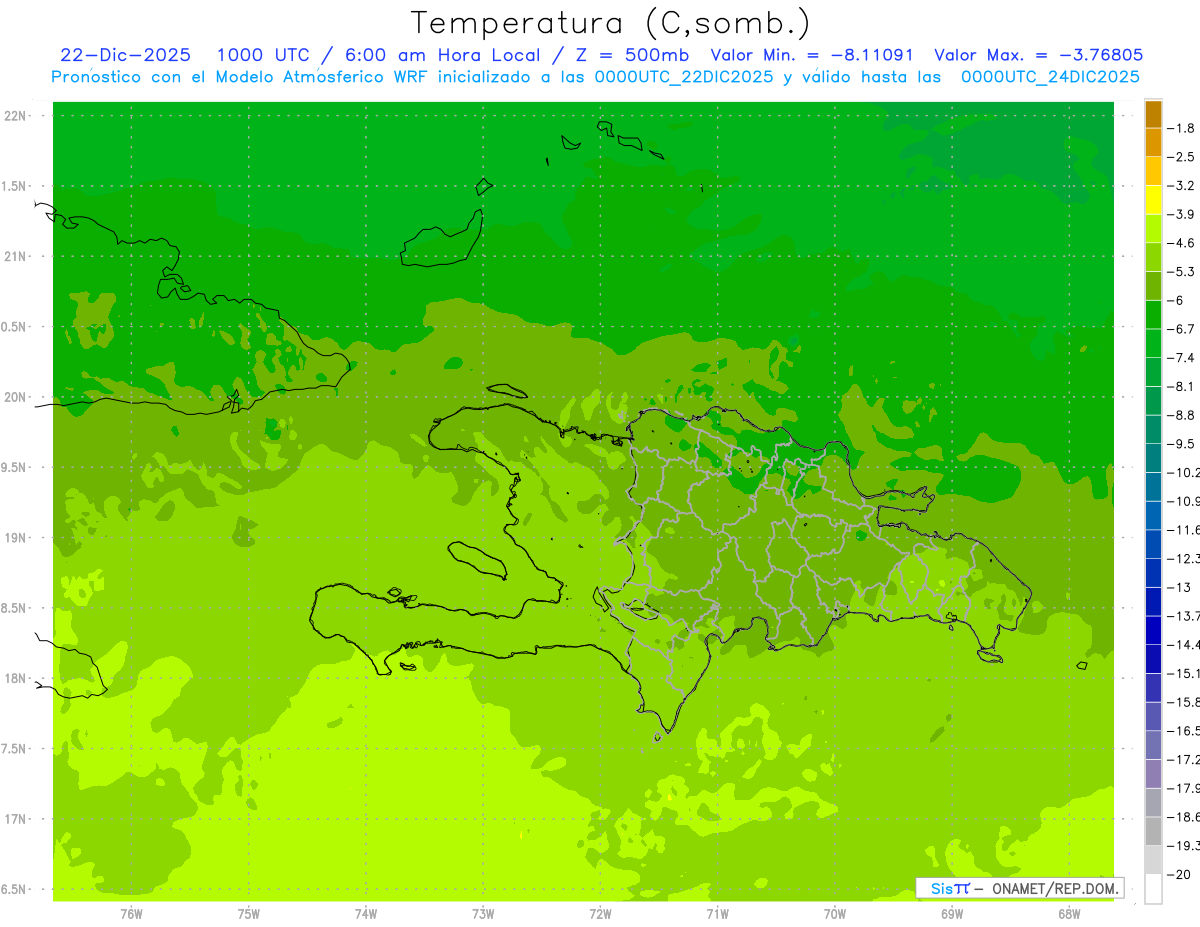Click the '18N' latitude label
Image resolution: width=1200 pixels, height=927 pixels.
tap(16, 678)
